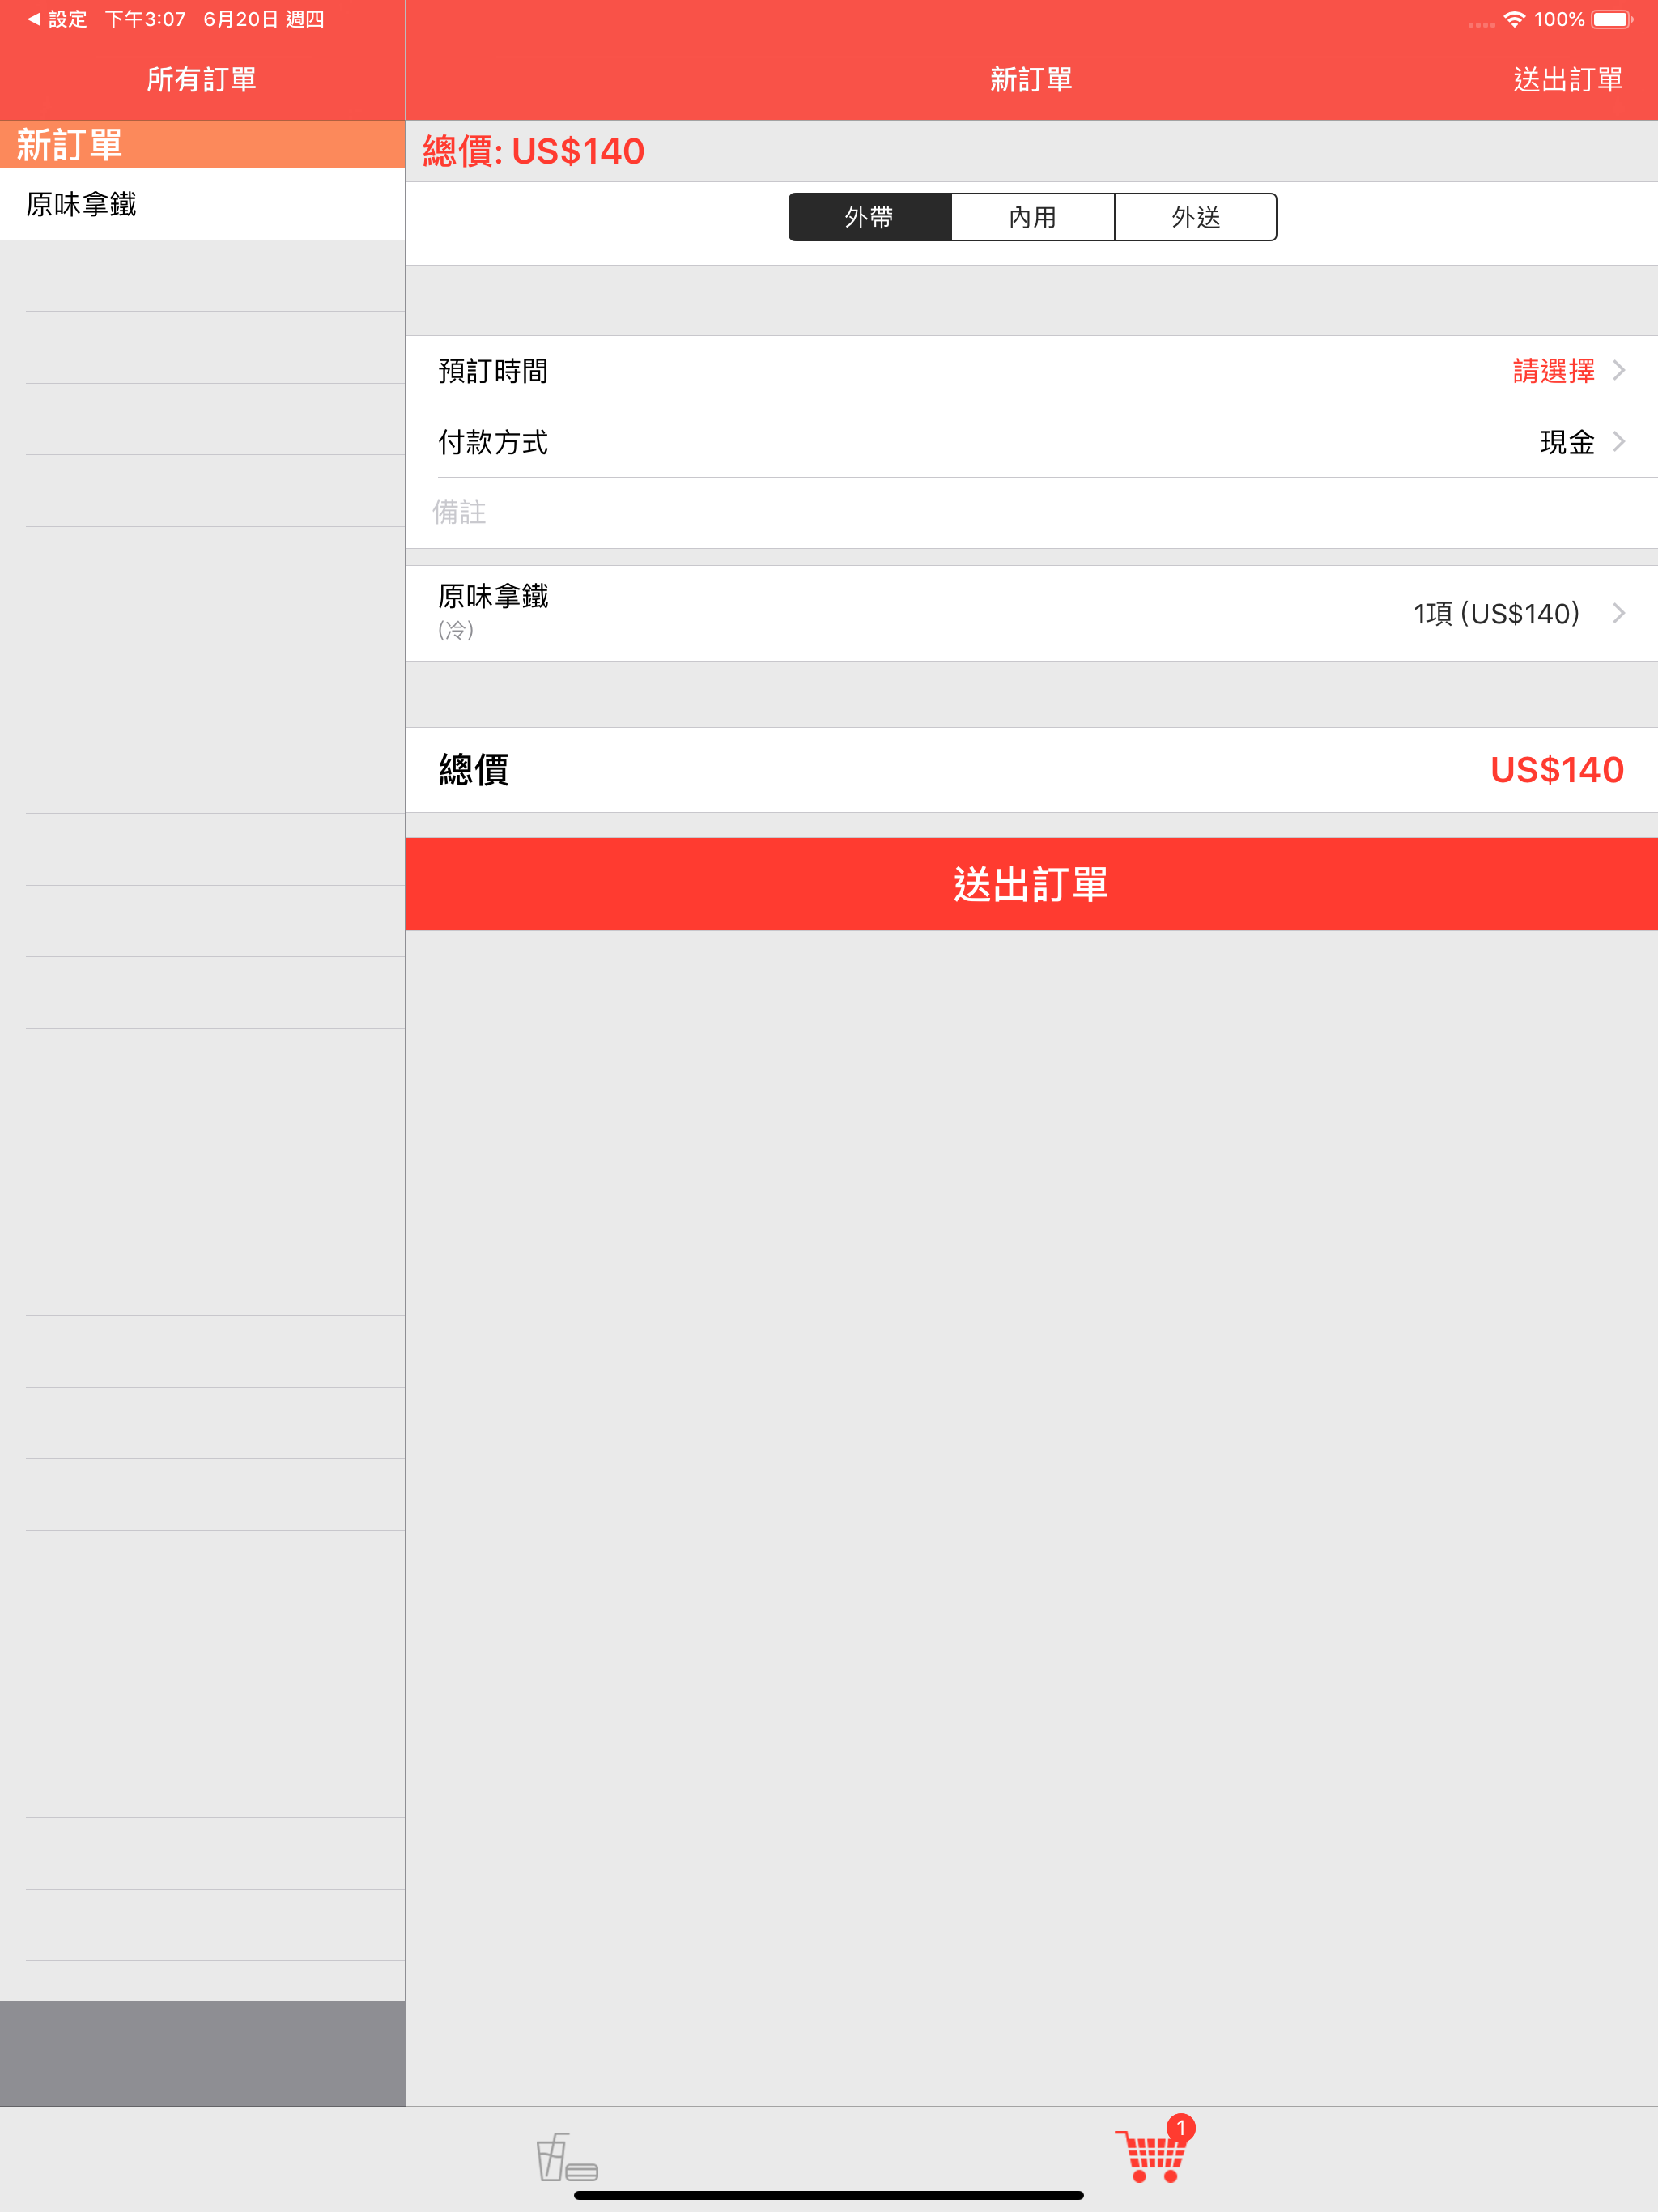Tap the 付款方式 label
Viewport: 1658px width, 2212px height.
coord(493,442)
